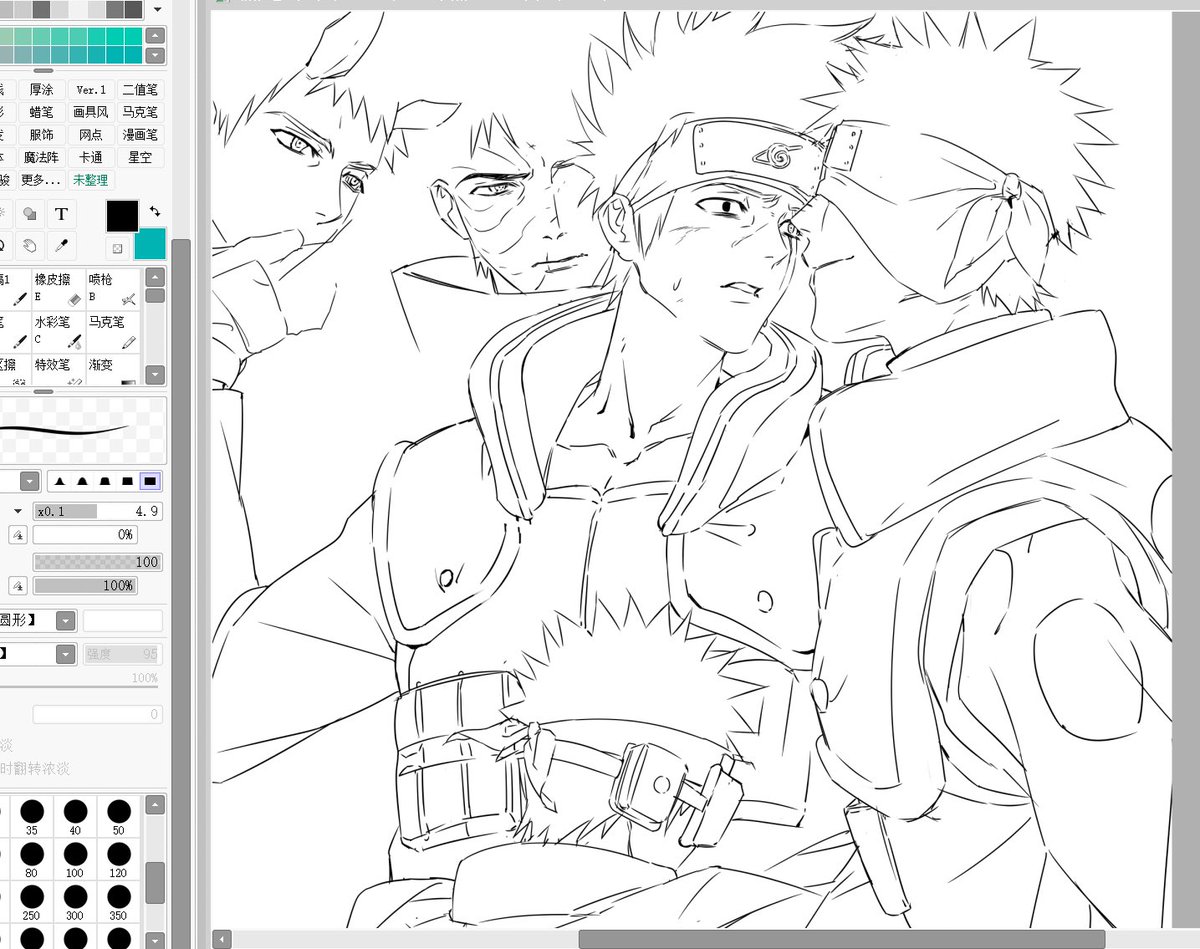Pick brush size preset 120
The image size is (1200, 949).
(x=119, y=858)
